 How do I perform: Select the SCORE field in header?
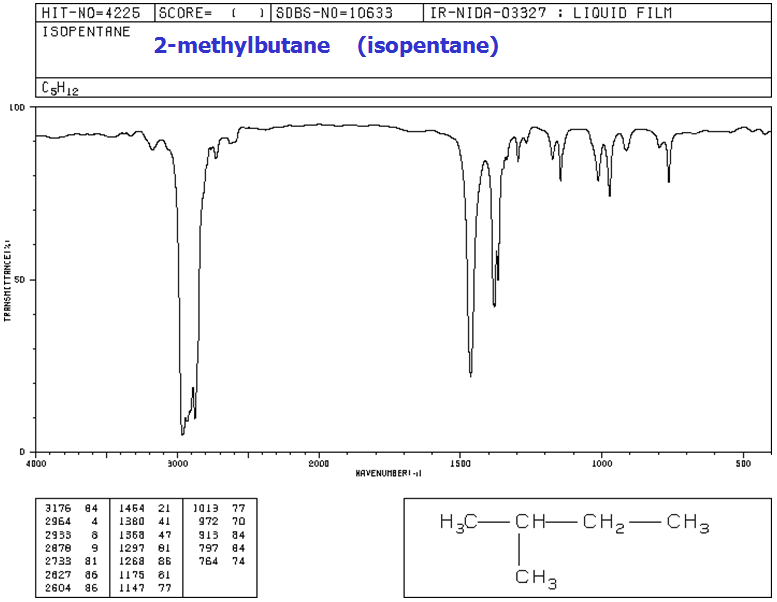coord(212,13)
